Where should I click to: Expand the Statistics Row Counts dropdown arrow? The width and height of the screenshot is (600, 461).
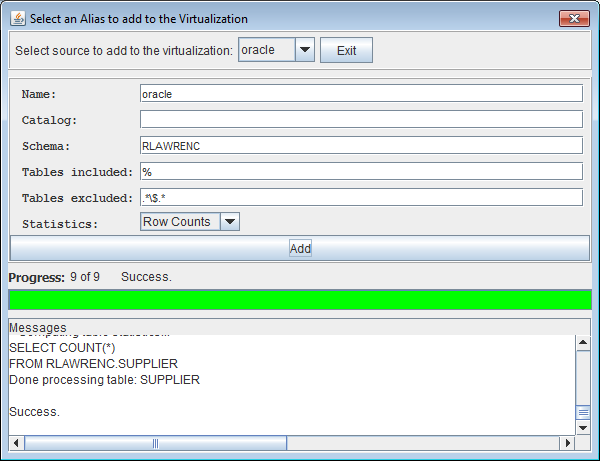click(230, 223)
